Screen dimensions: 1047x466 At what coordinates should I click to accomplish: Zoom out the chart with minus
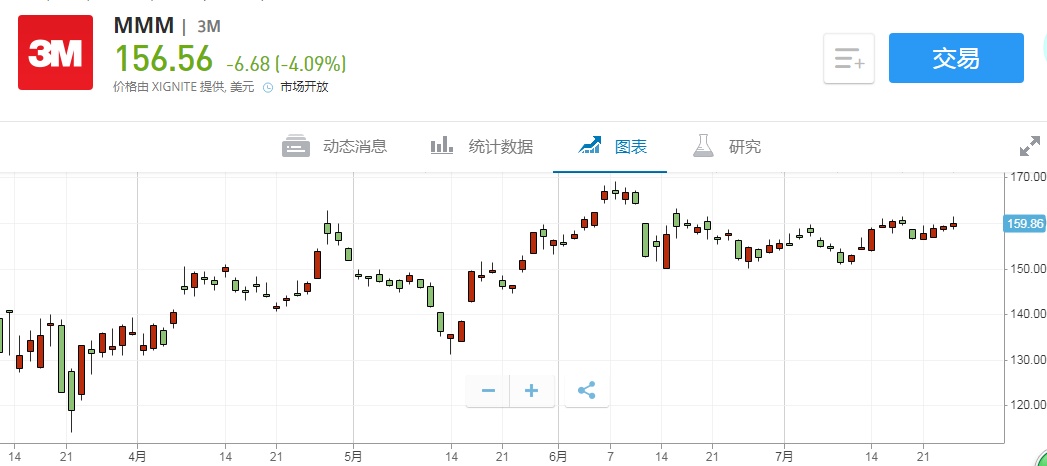click(488, 390)
